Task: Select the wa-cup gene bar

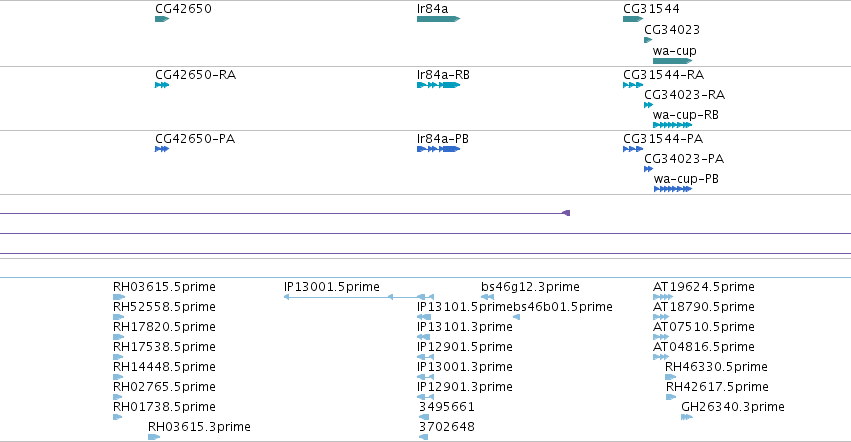Action: (672, 61)
